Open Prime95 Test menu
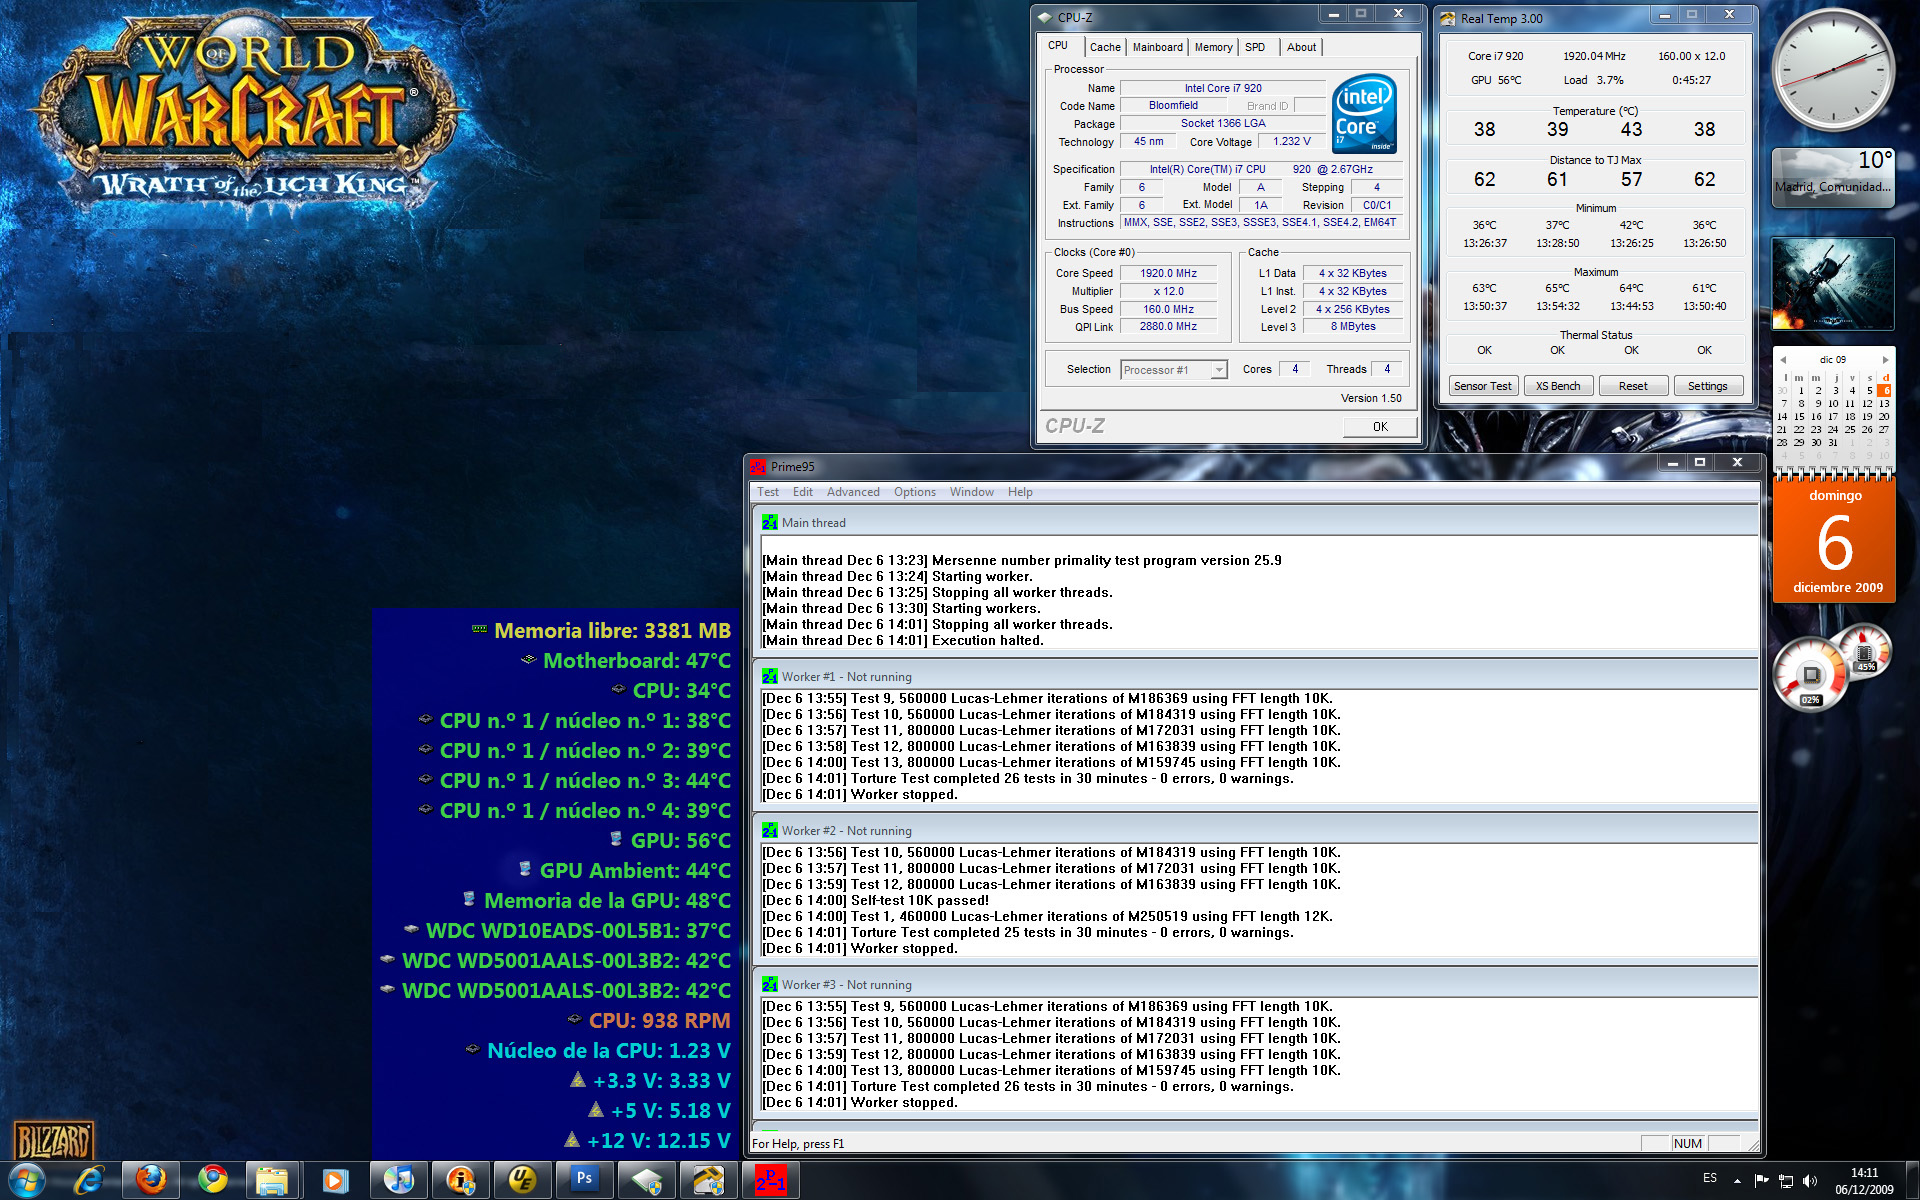This screenshot has width=1920, height=1200. (x=768, y=492)
